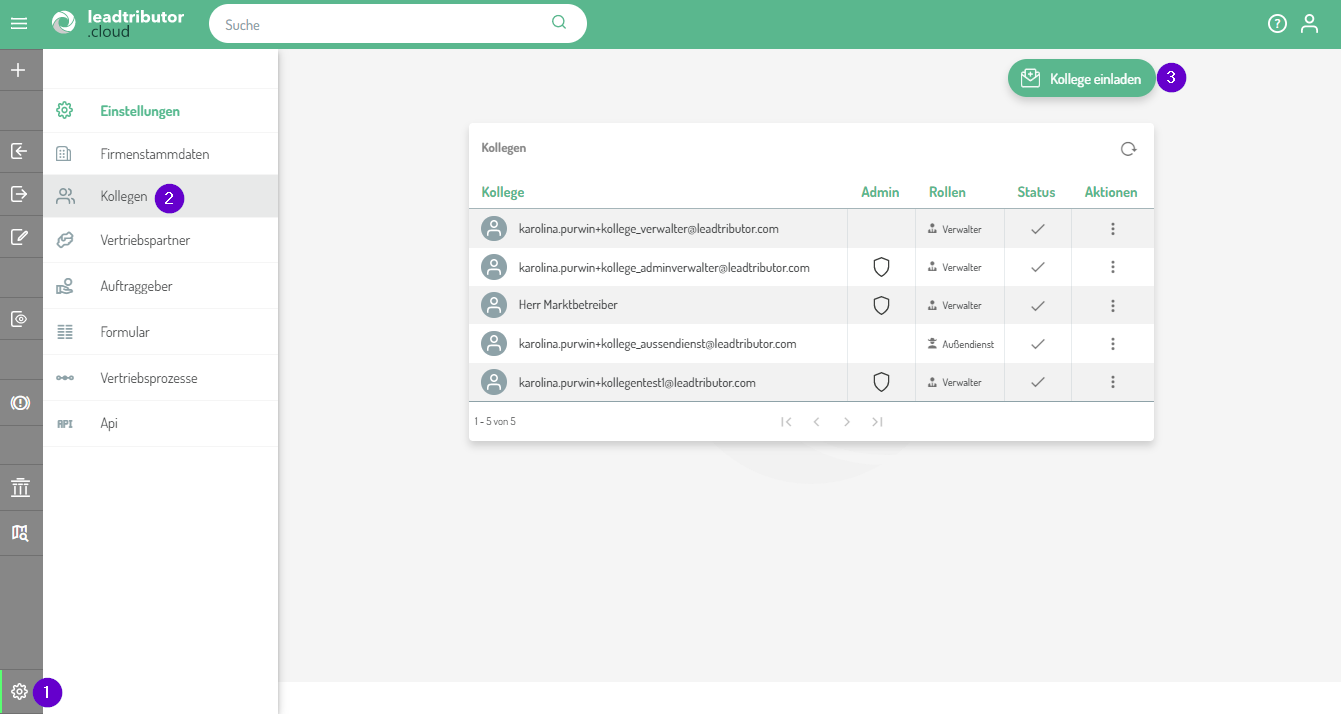Viewport: 1341px width, 714px height.
Task: Click status checkmark for kollege_aussendienst row
Action: [1038, 344]
